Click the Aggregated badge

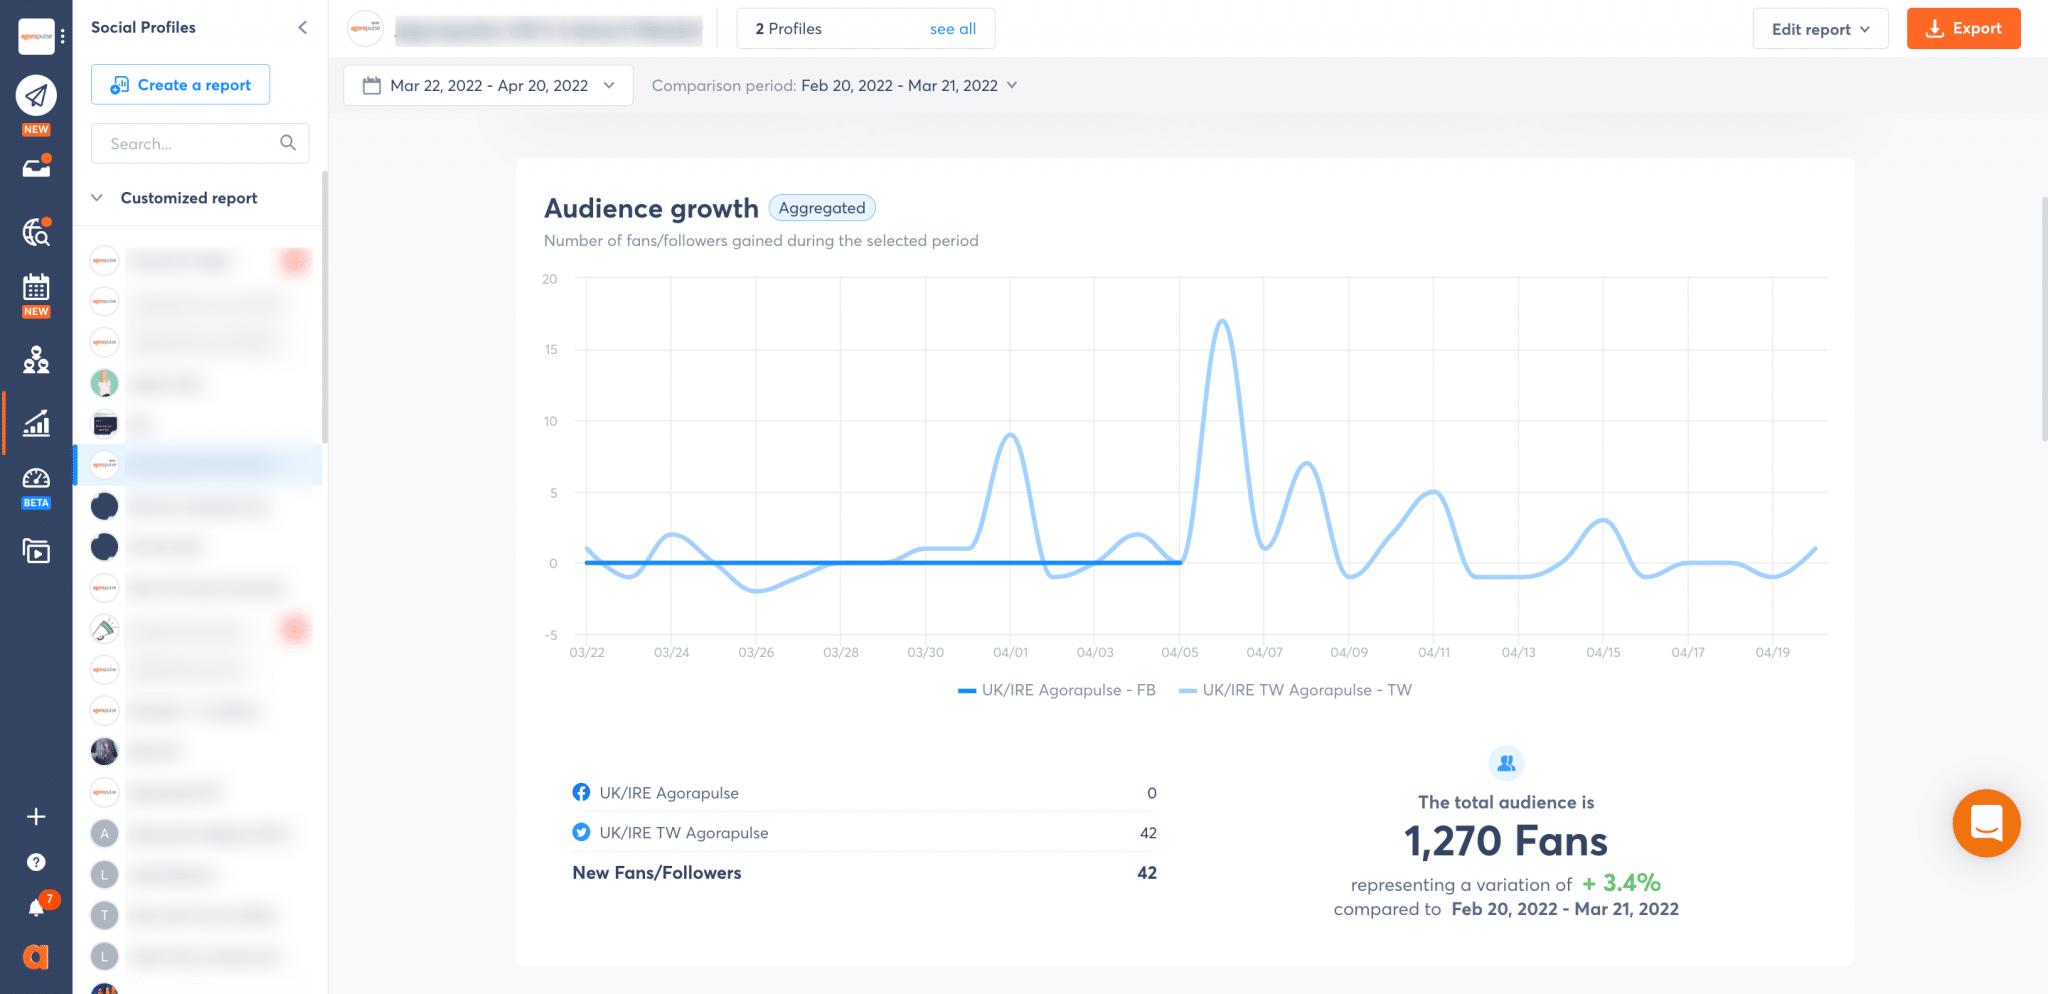[x=822, y=208]
